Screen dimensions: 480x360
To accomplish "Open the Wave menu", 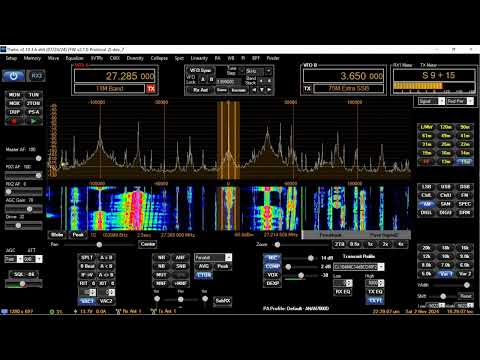I will (x=53, y=58).
